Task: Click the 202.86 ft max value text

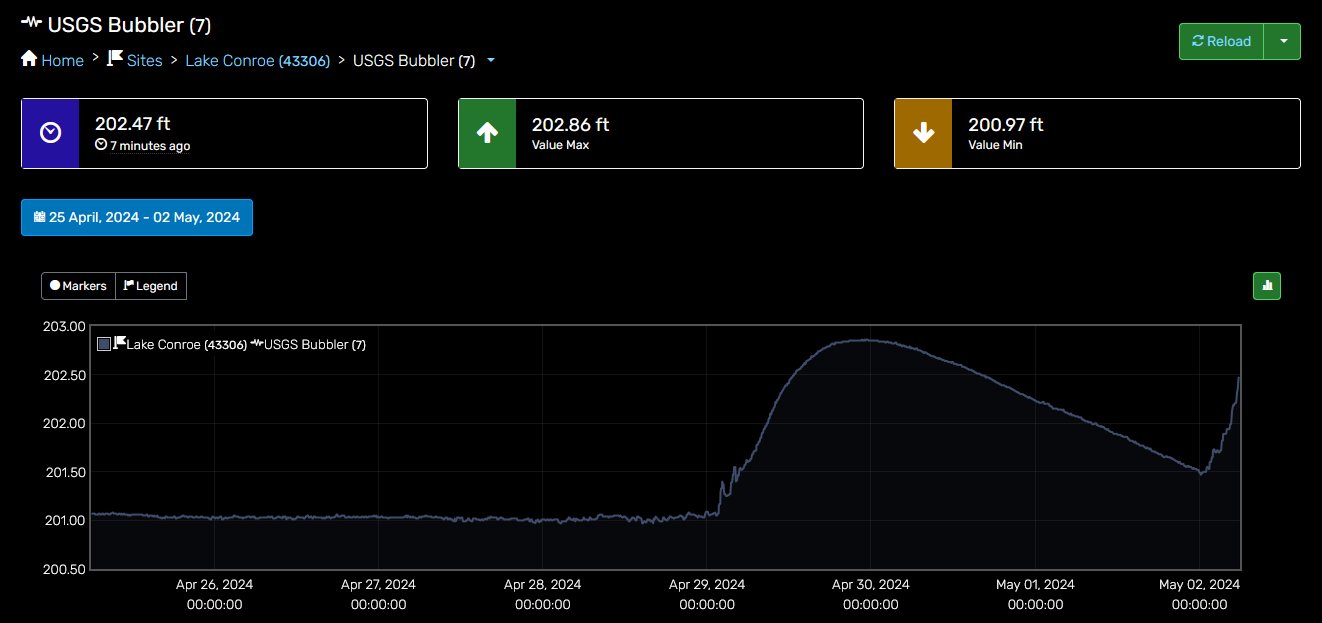Action: pos(570,124)
